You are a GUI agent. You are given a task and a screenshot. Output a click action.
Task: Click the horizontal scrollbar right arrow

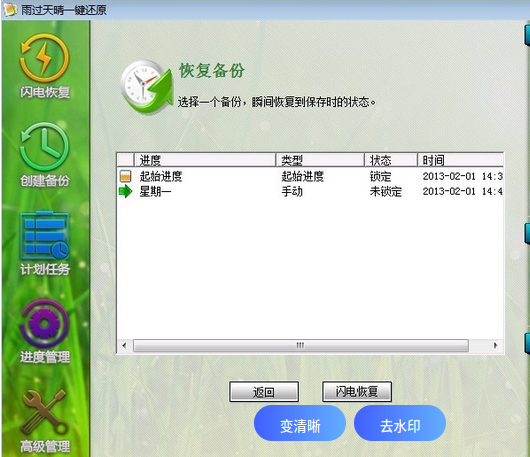click(496, 345)
